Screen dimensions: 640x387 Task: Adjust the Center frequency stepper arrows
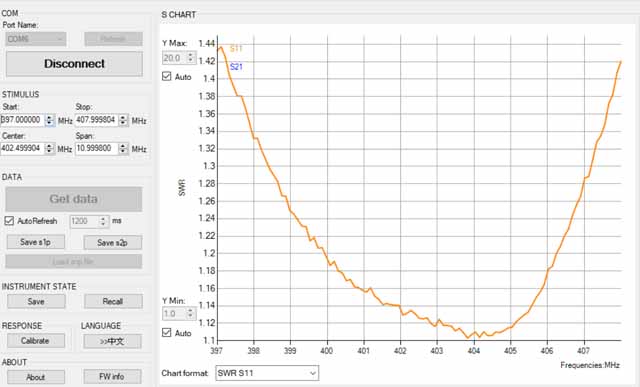pos(49,148)
